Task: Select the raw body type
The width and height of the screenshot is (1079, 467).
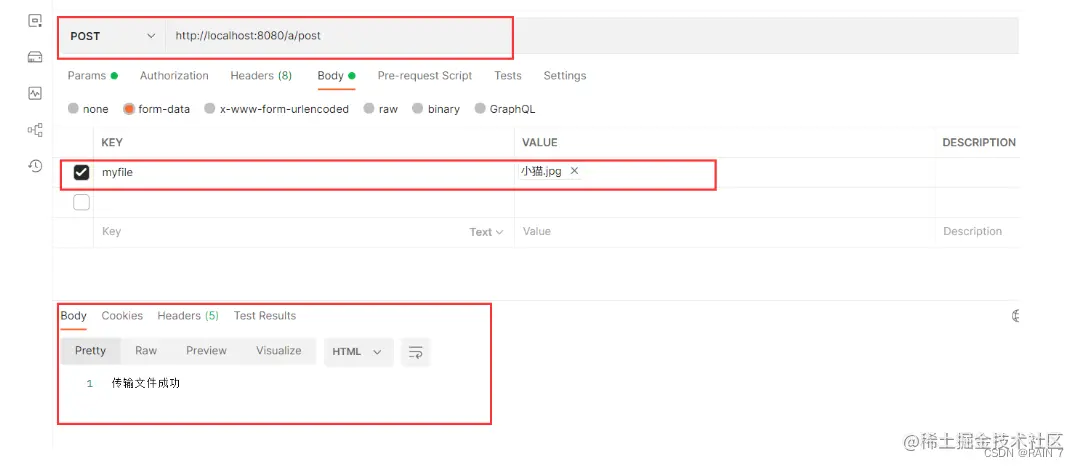Action: coord(381,109)
